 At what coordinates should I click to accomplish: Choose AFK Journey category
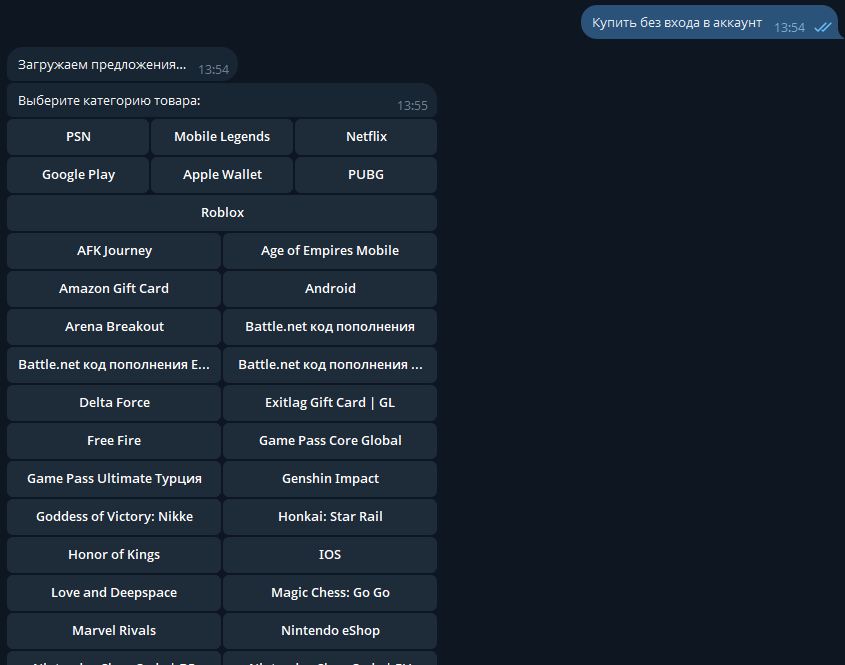pos(114,251)
